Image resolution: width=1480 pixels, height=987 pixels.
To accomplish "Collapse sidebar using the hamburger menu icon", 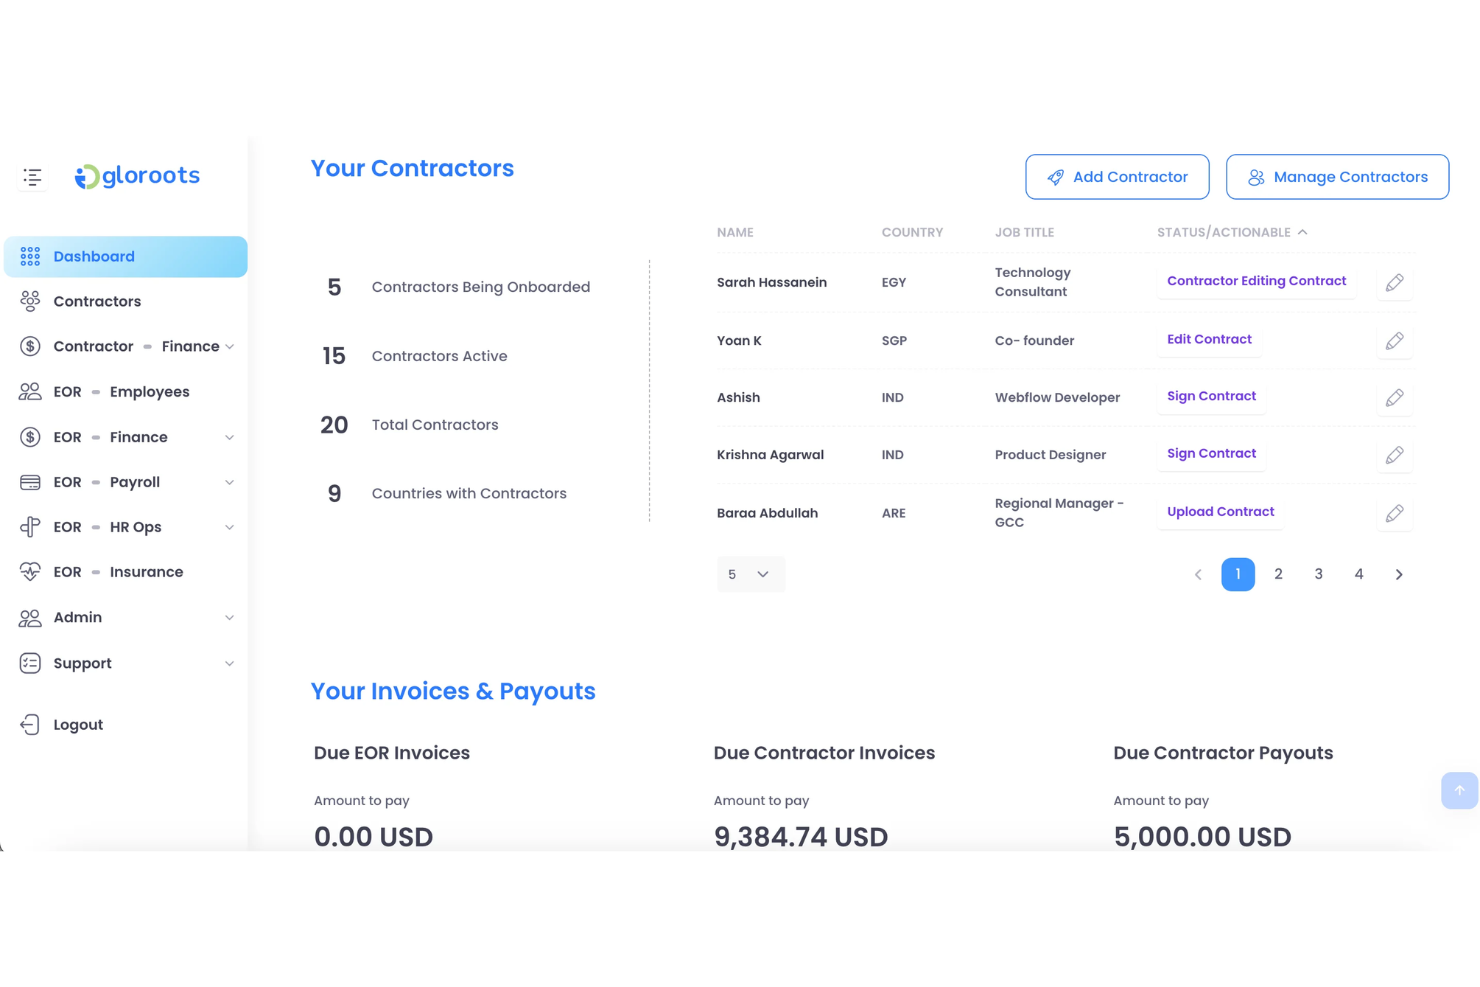I will point(32,177).
